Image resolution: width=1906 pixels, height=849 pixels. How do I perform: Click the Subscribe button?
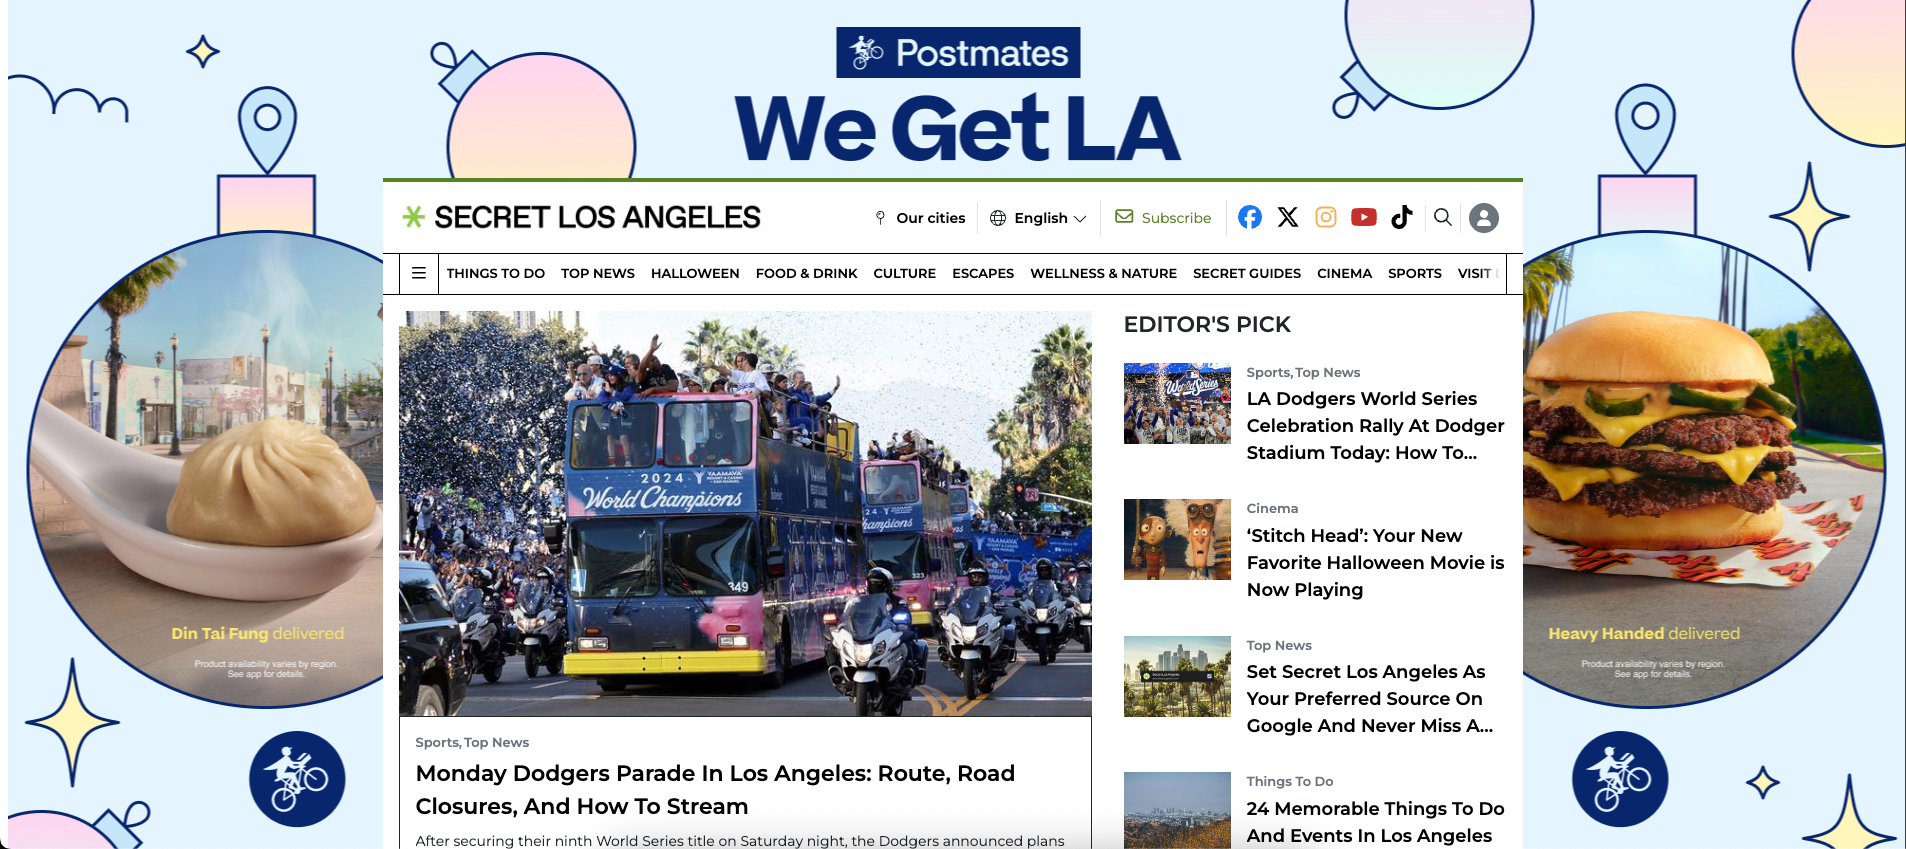(x=1163, y=217)
